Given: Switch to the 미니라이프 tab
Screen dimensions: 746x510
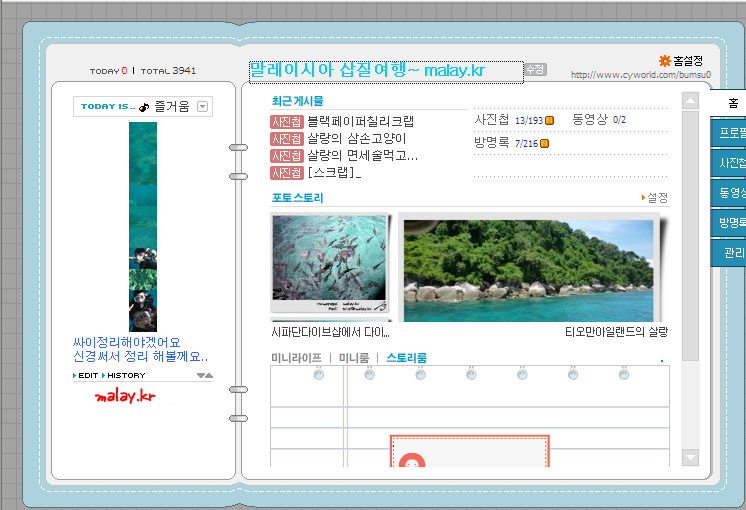Looking at the screenshot, I should [x=296, y=358].
